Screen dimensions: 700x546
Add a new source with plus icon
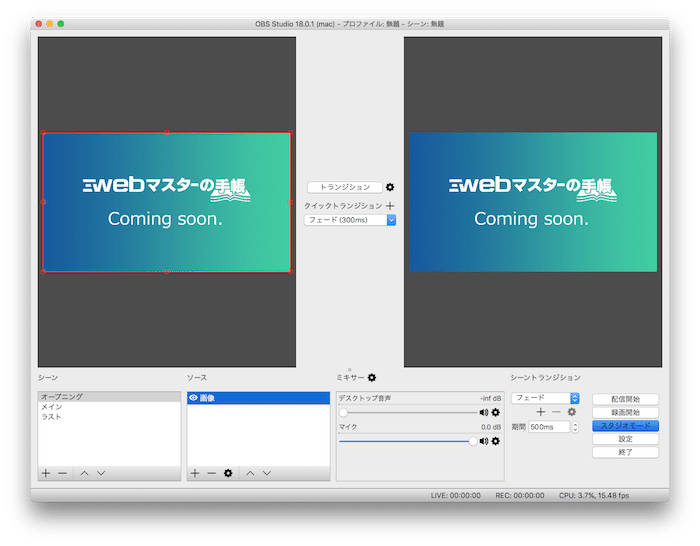(x=195, y=473)
